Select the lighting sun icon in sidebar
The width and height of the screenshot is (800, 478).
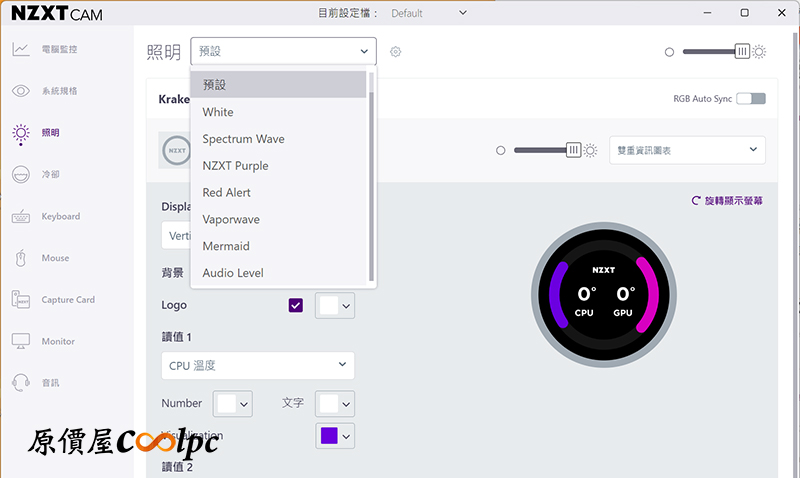pyautogui.click(x=21, y=134)
